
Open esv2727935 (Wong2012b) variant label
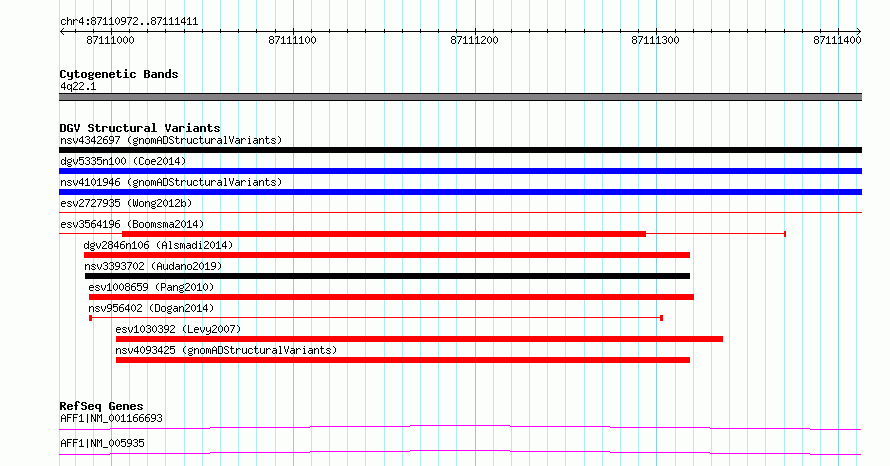[x=126, y=203]
